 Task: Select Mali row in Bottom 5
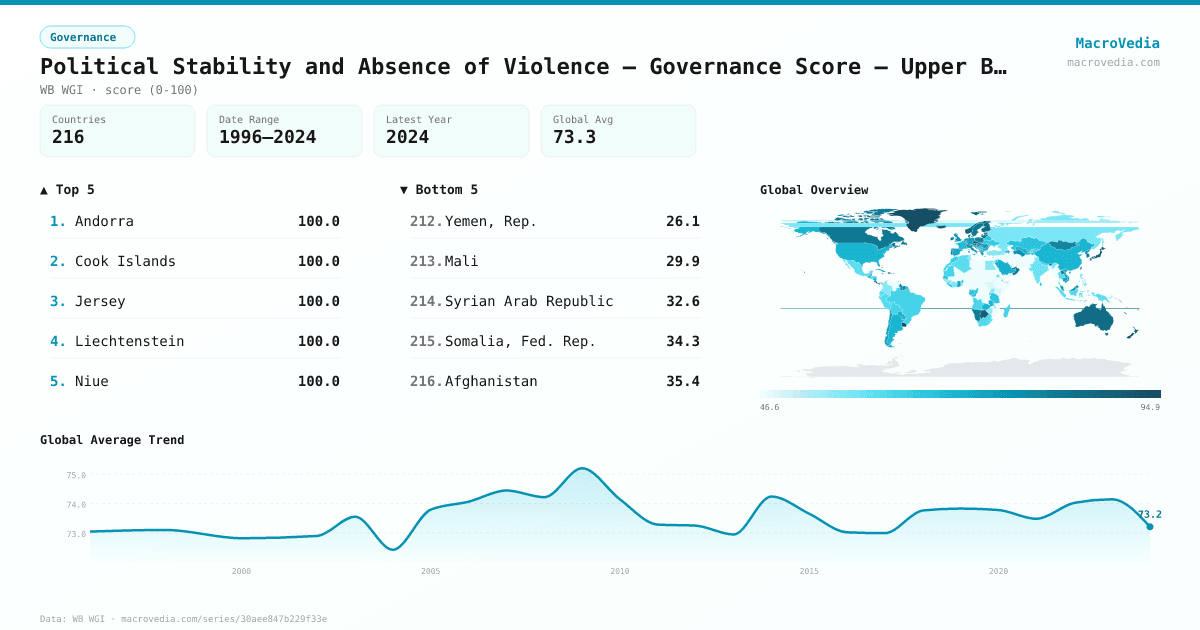(555, 261)
